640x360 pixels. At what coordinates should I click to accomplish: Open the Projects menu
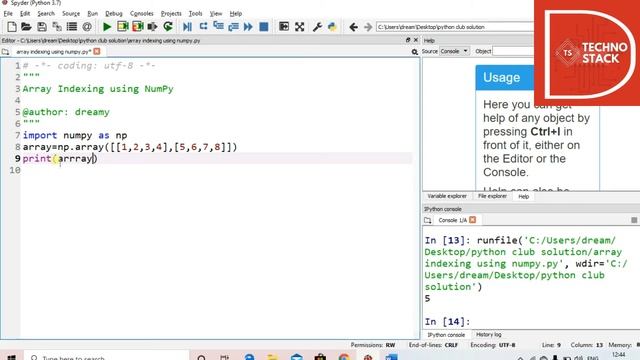(171, 13)
